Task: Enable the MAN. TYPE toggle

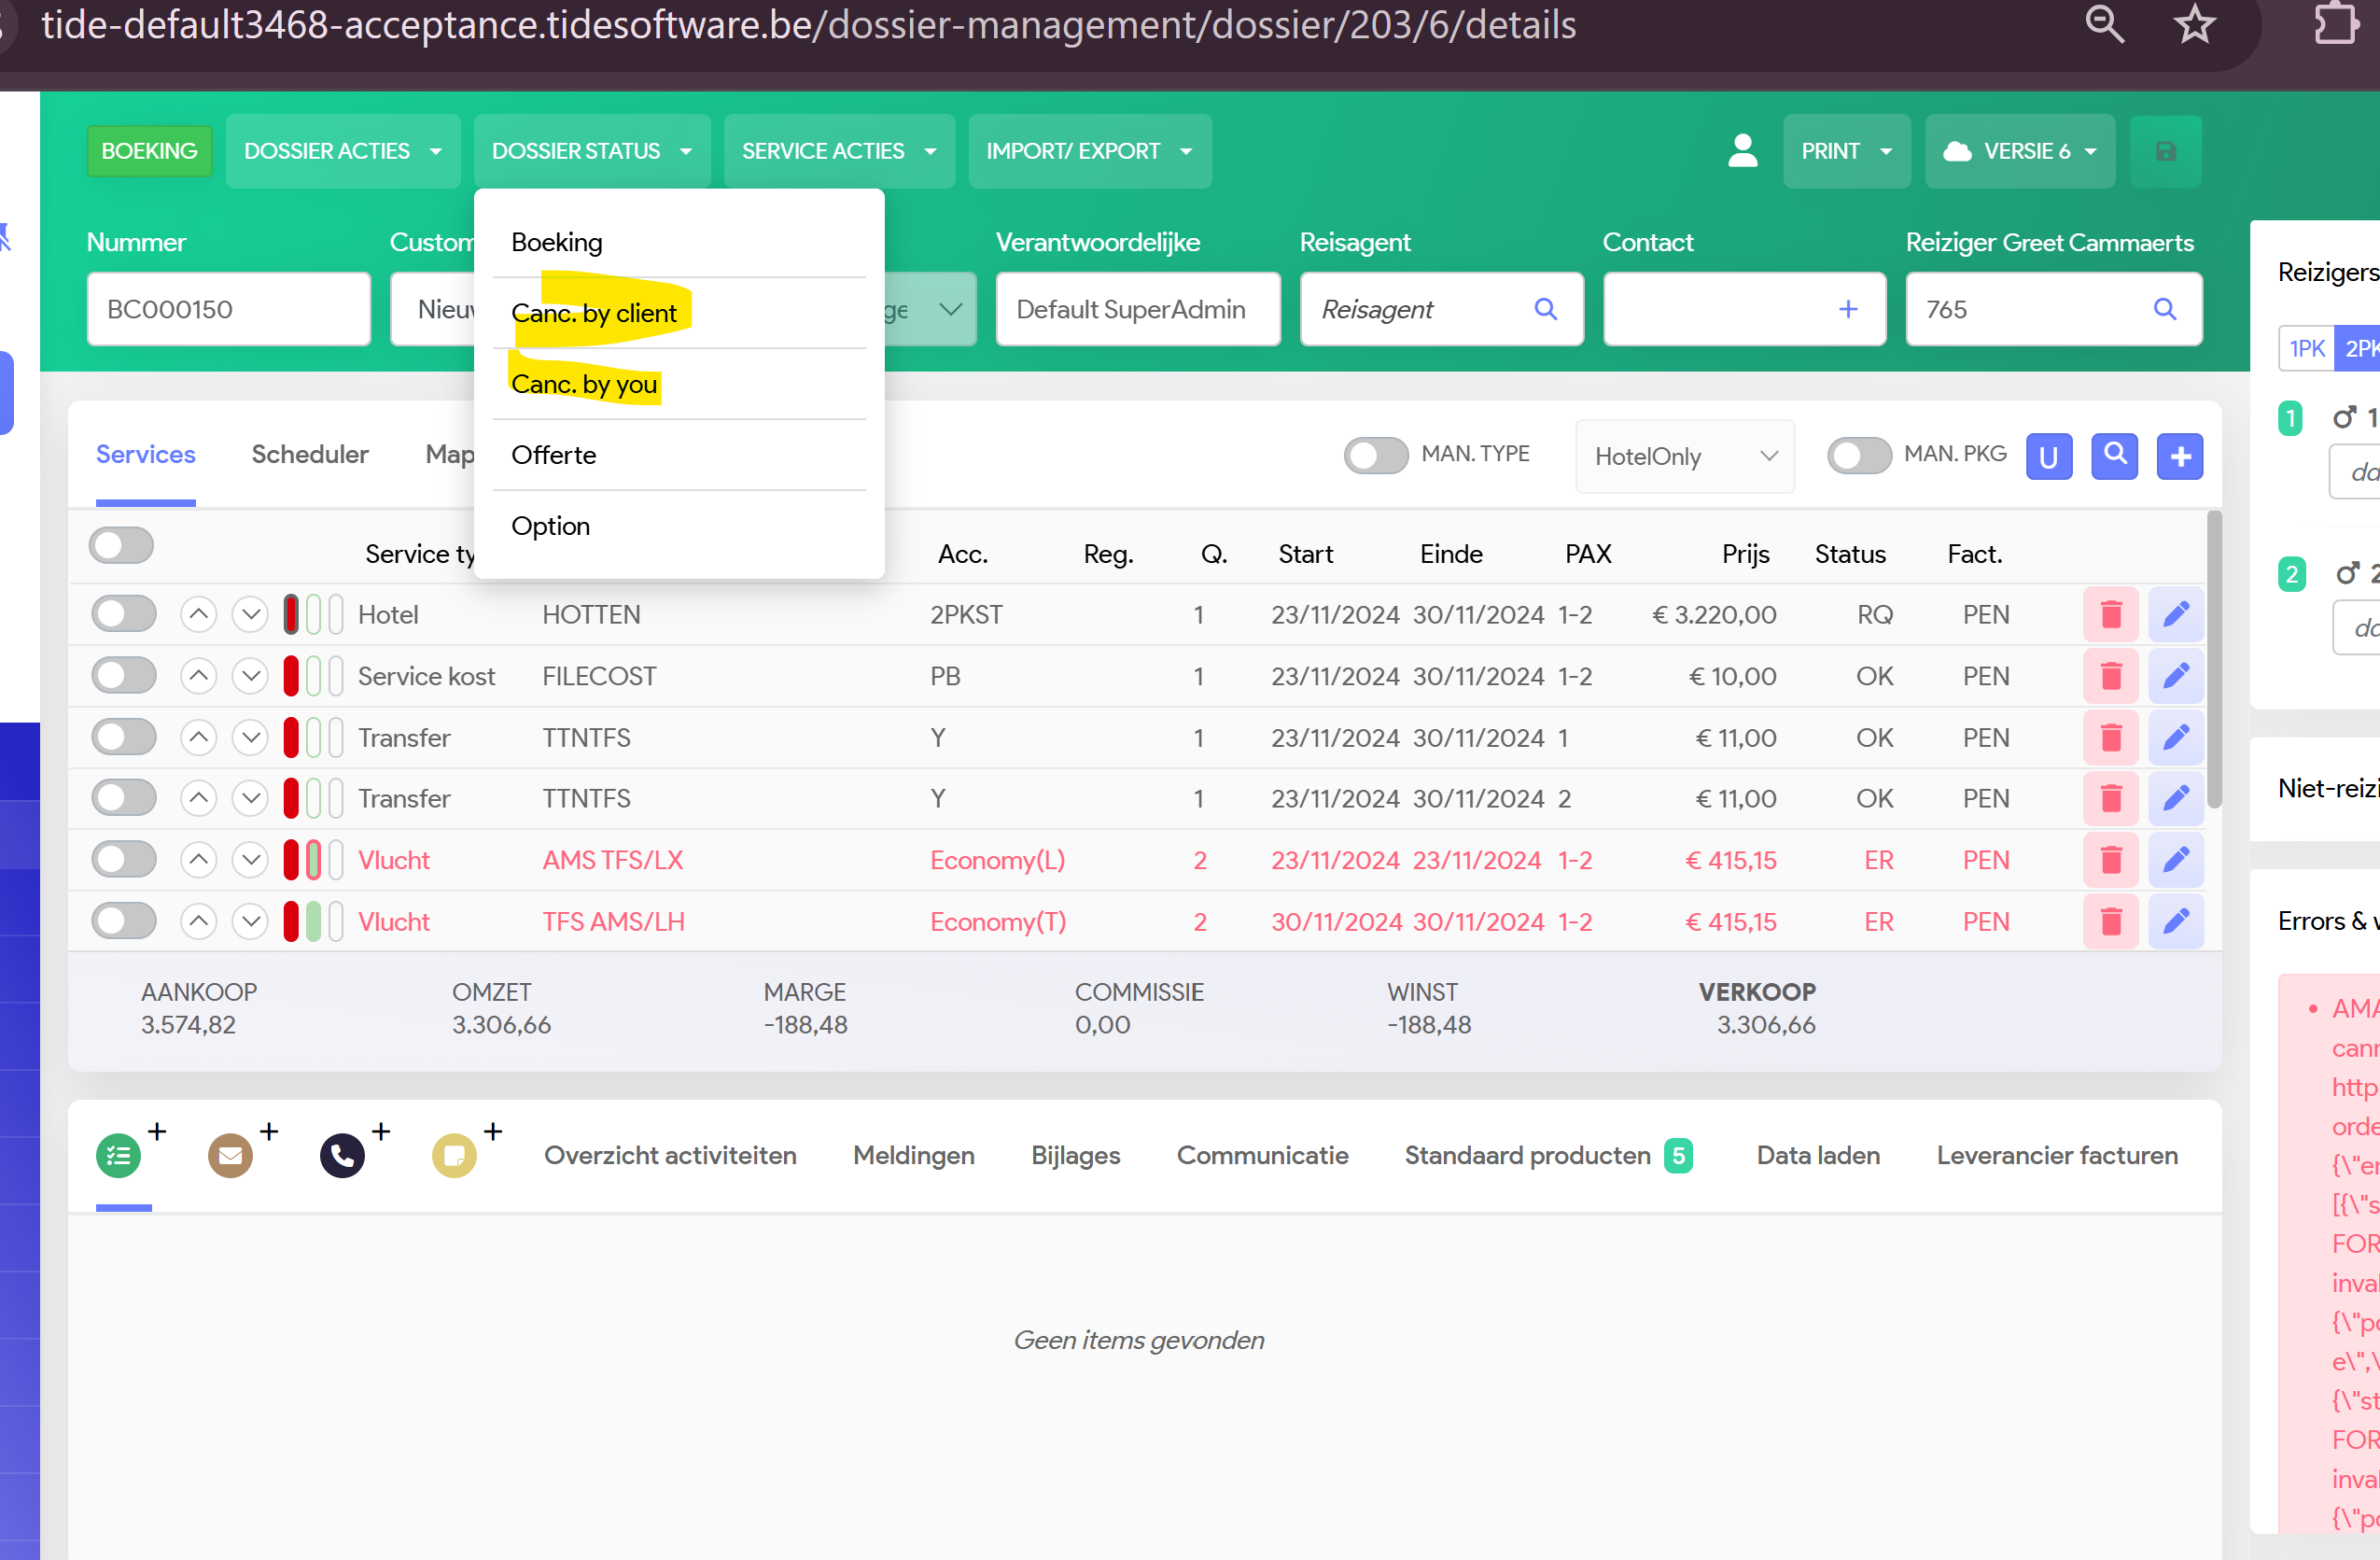Action: coord(1375,455)
